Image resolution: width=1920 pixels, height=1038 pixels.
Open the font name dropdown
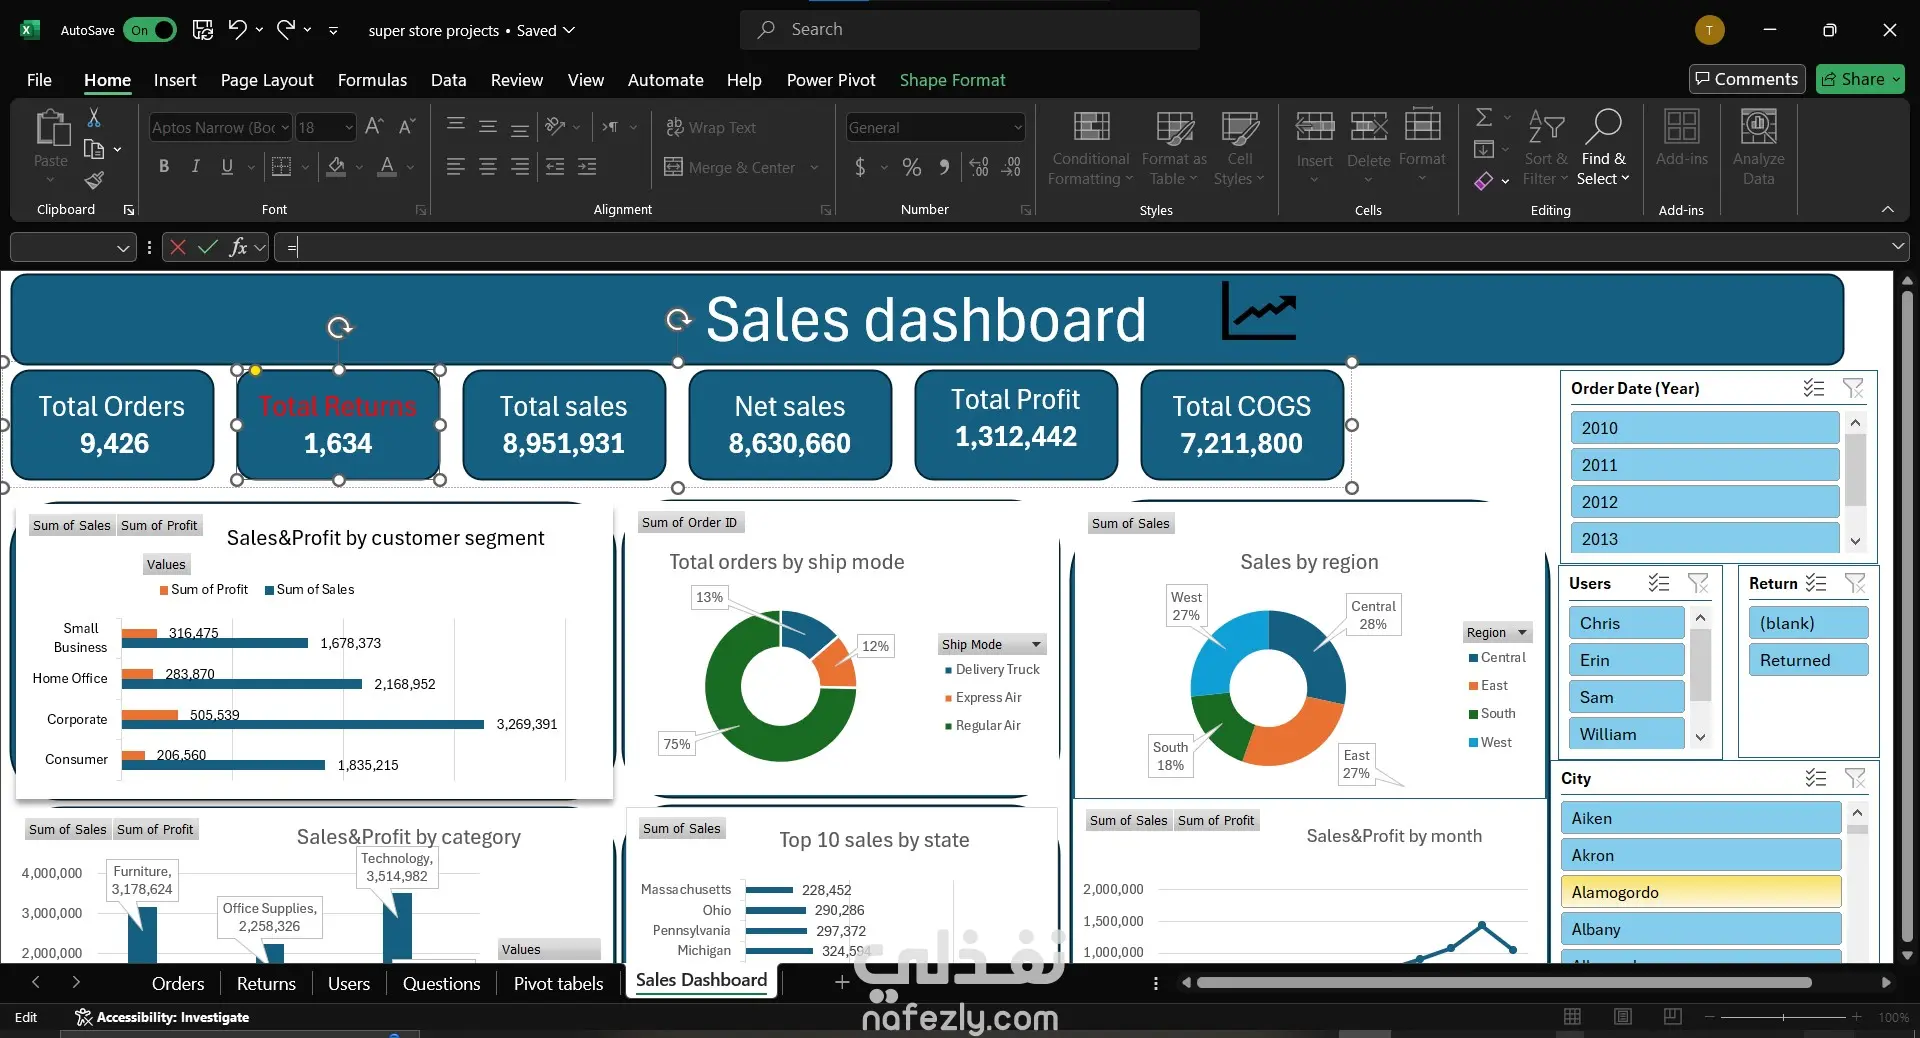click(x=284, y=127)
